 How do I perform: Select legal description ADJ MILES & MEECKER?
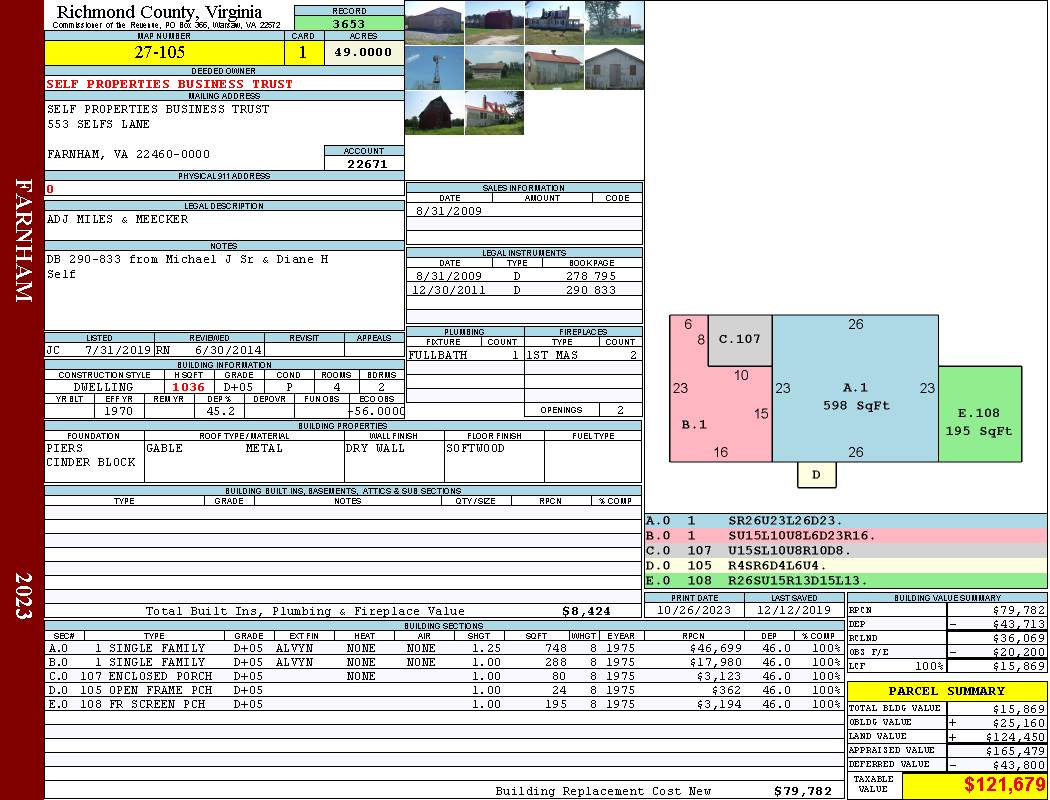[x=117, y=219]
